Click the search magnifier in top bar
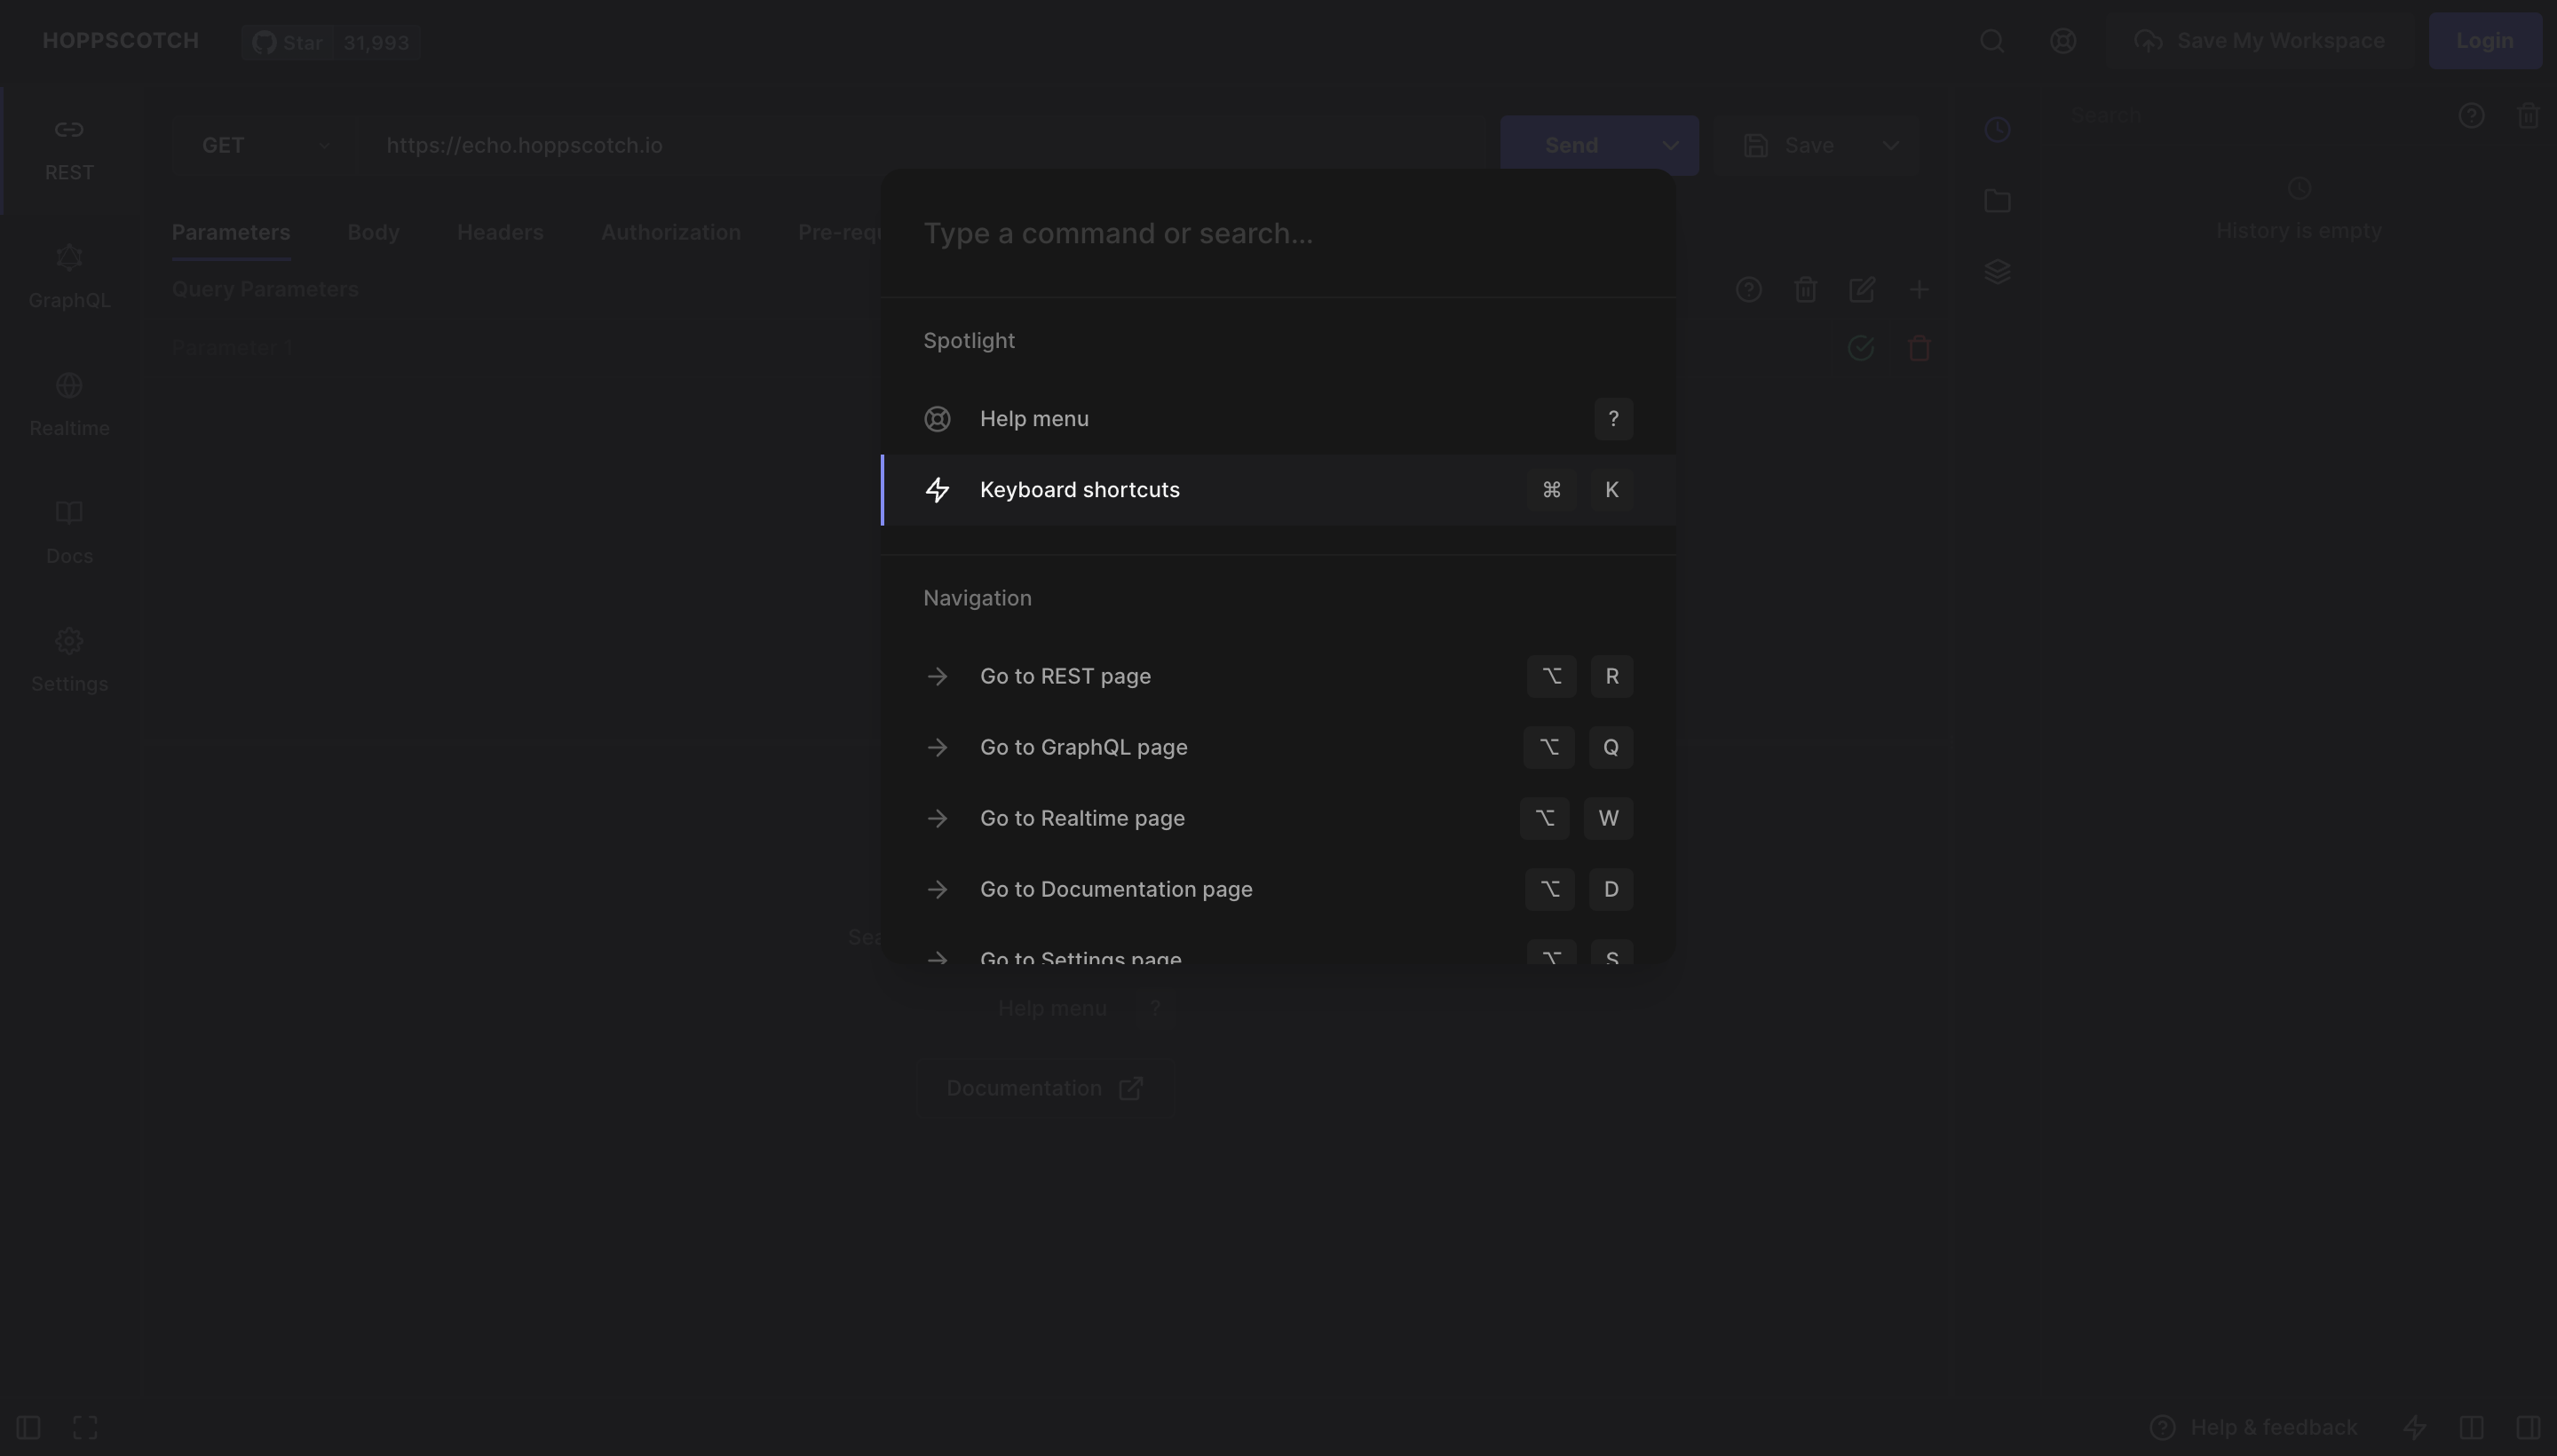This screenshot has height=1456, width=2557. point(1991,41)
